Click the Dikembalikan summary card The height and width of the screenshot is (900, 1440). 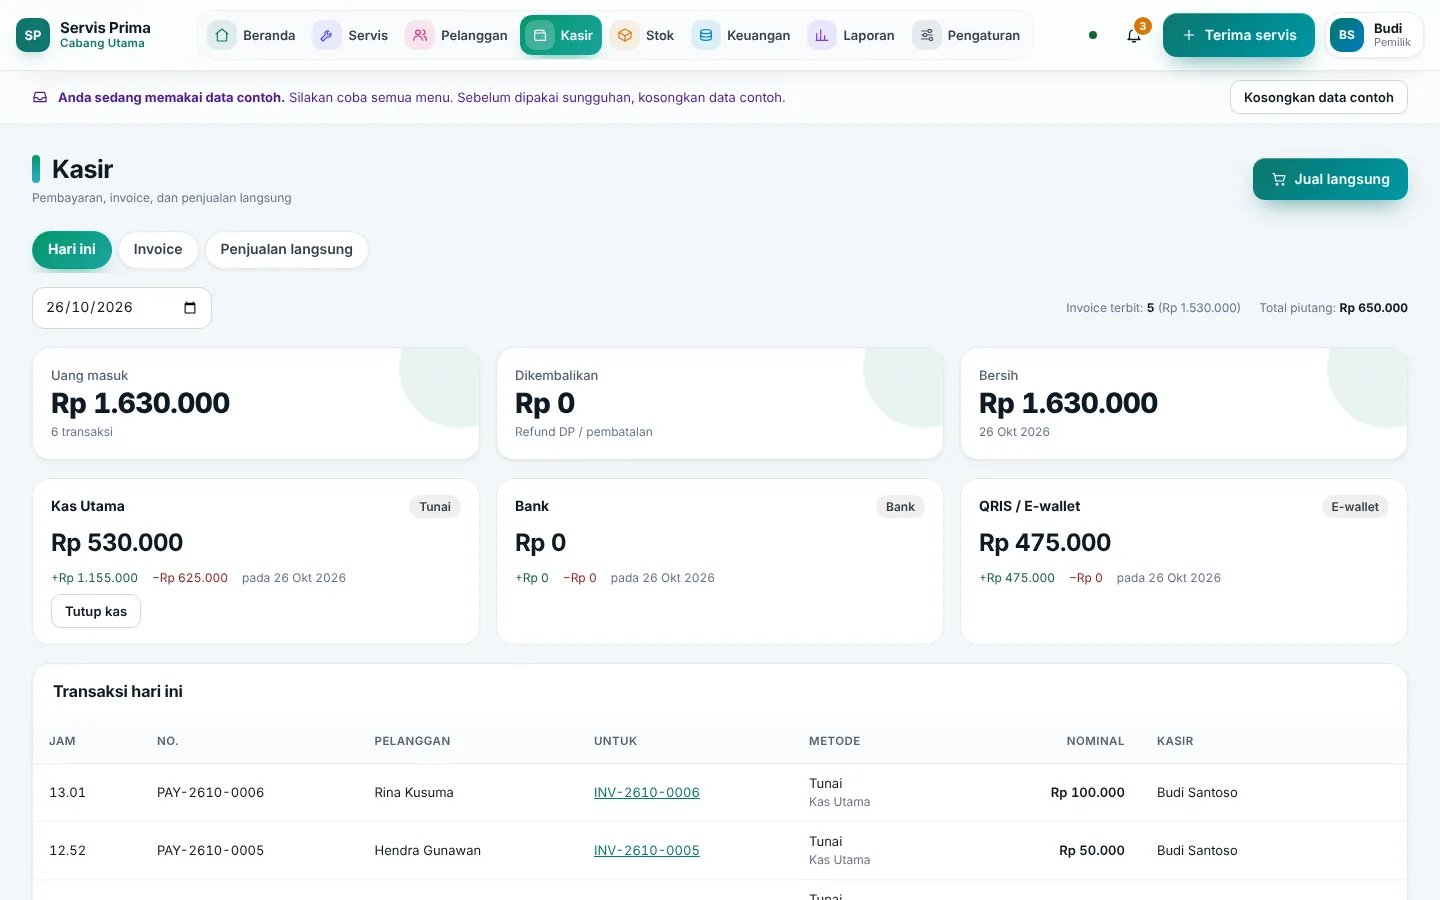[x=720, y=404]
